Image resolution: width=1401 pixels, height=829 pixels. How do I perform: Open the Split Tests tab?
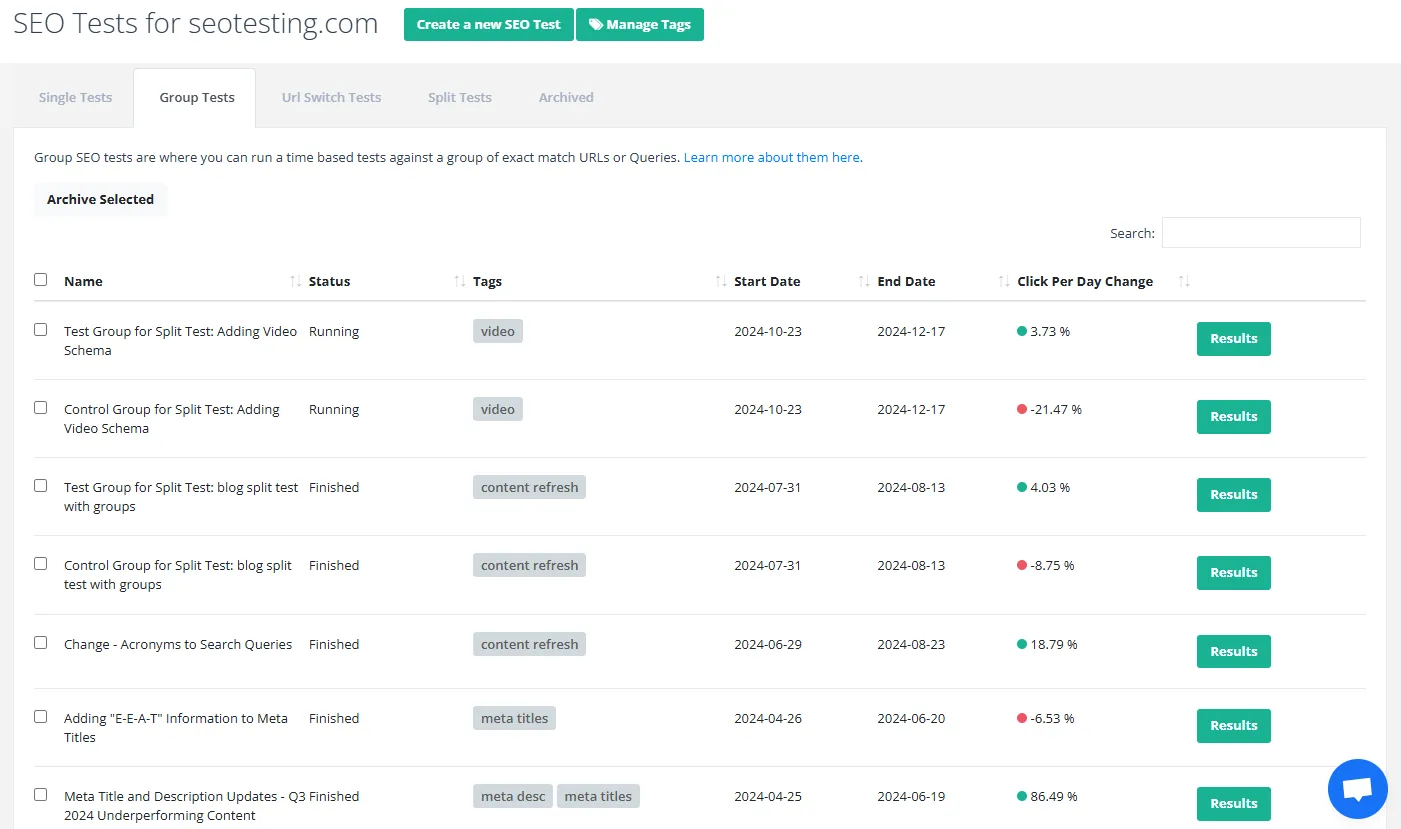[x=459, y=98]
